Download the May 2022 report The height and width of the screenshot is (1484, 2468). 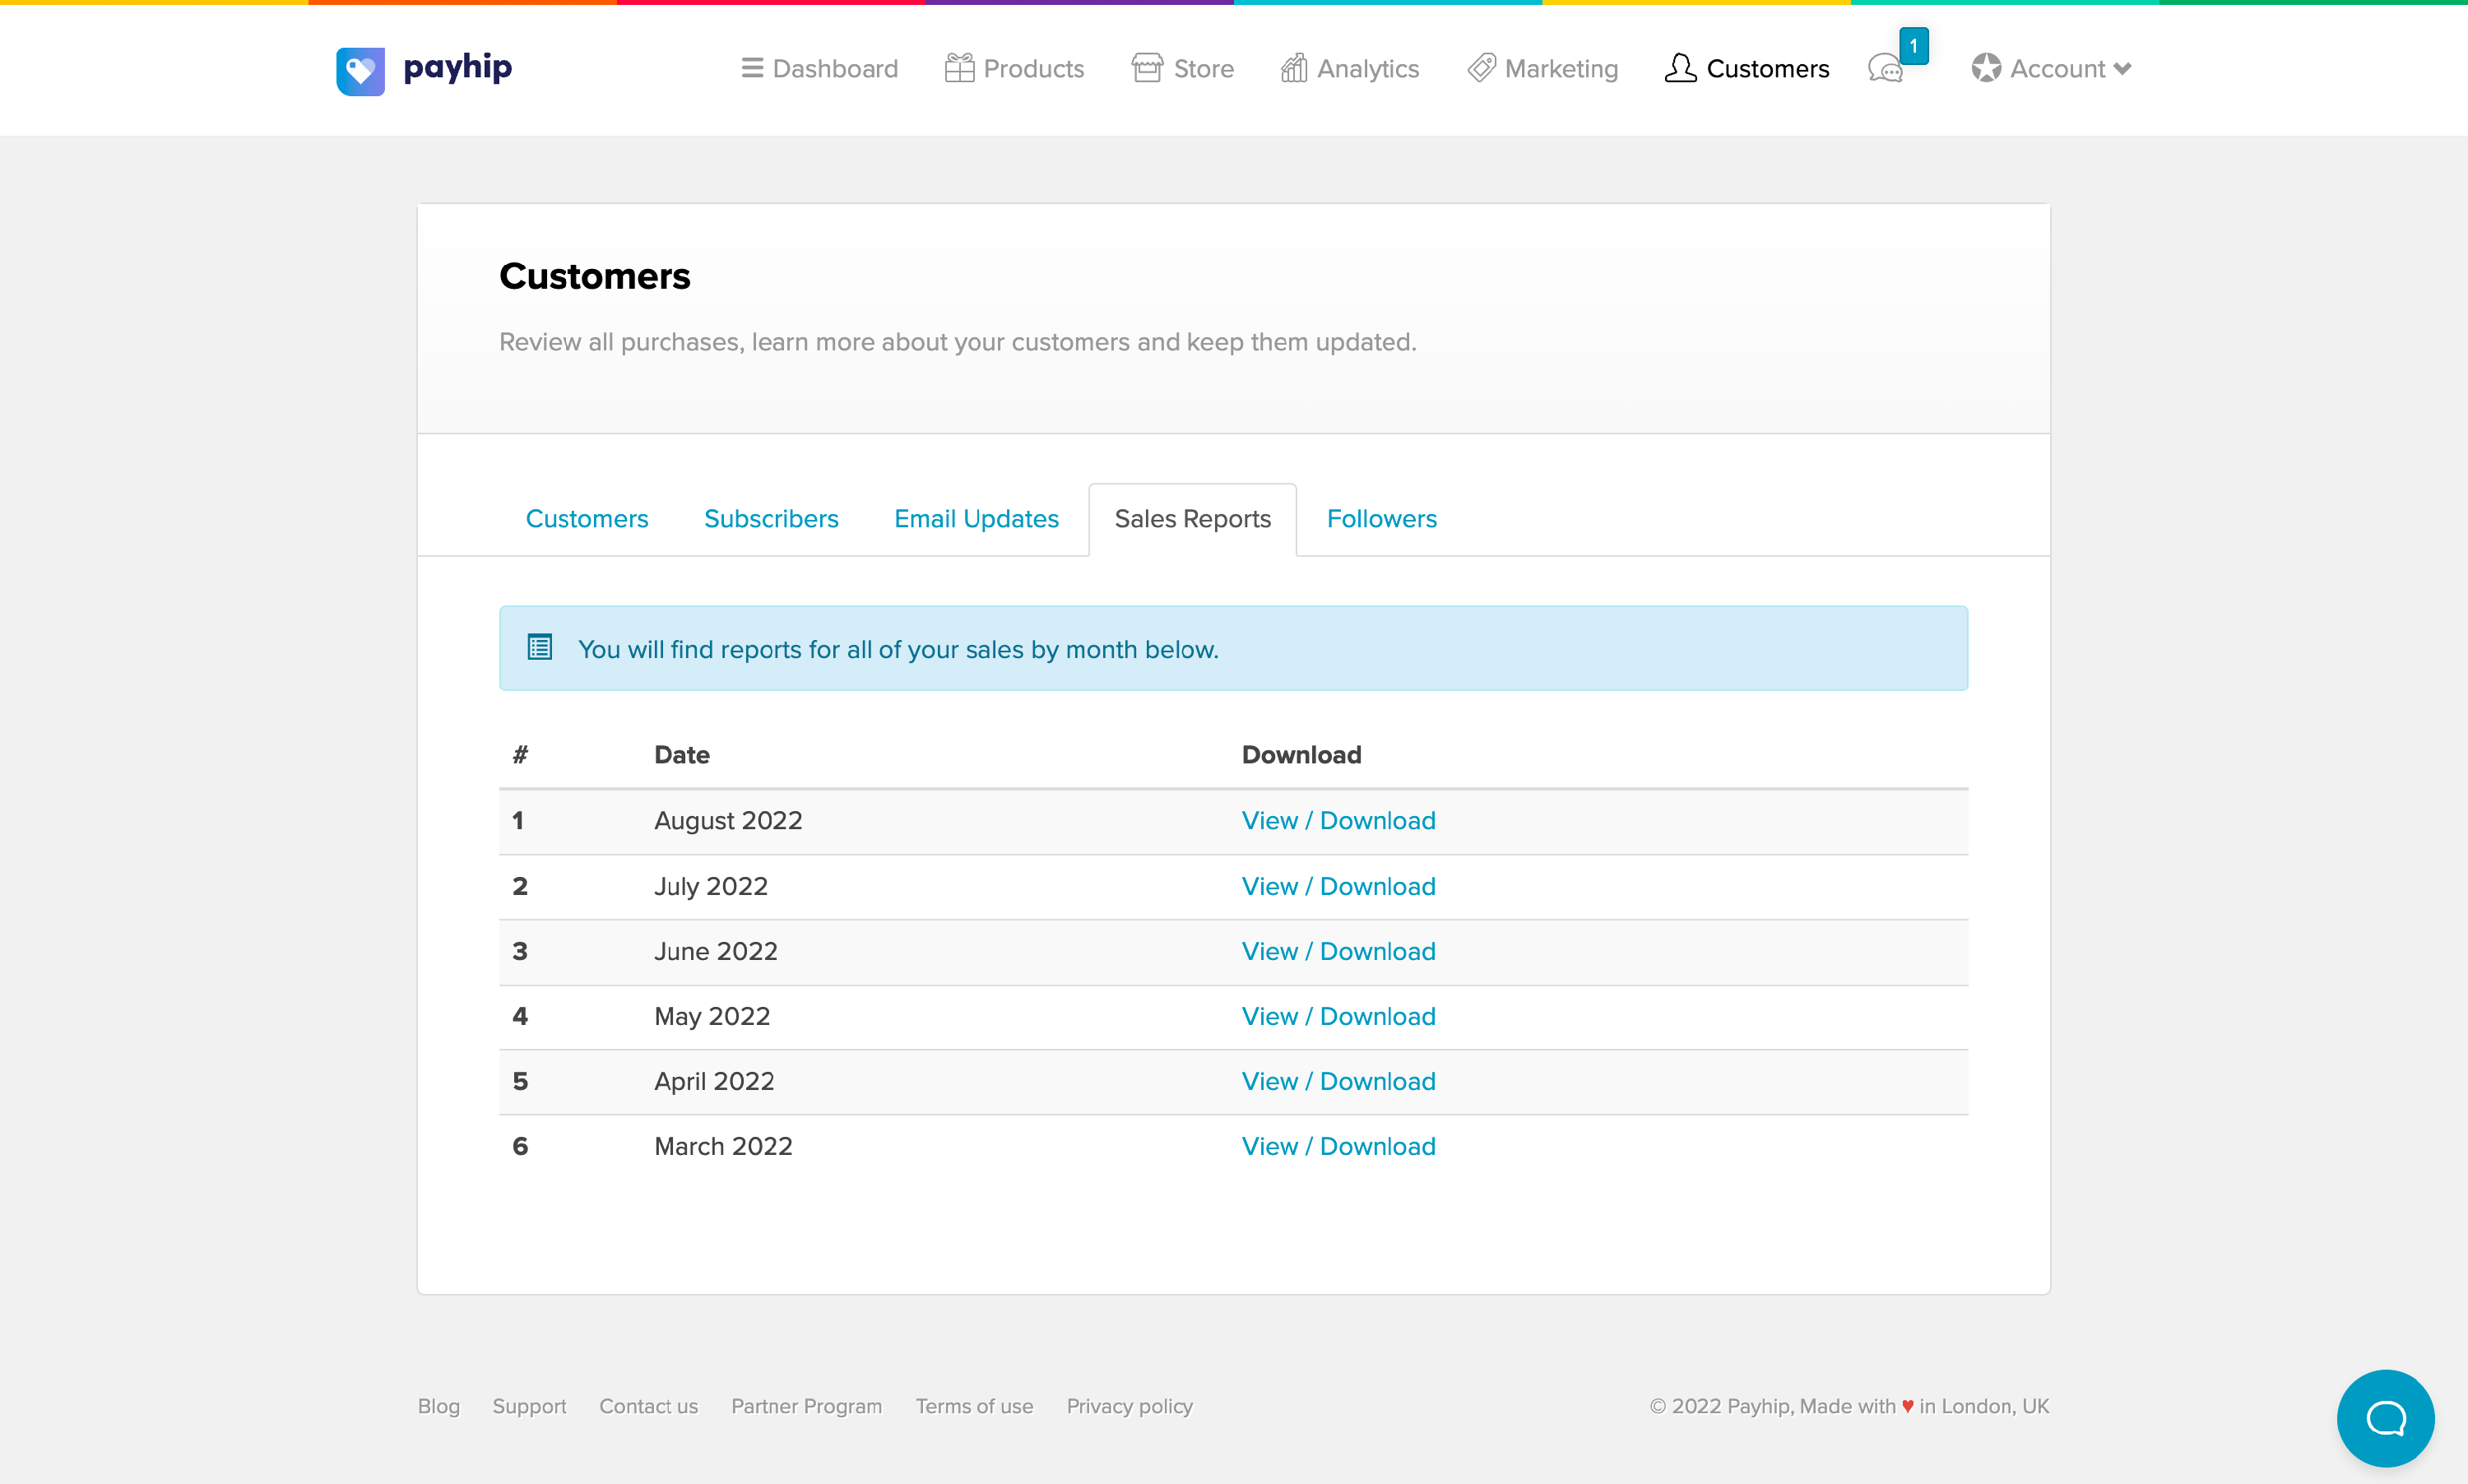point(1338,1017)
